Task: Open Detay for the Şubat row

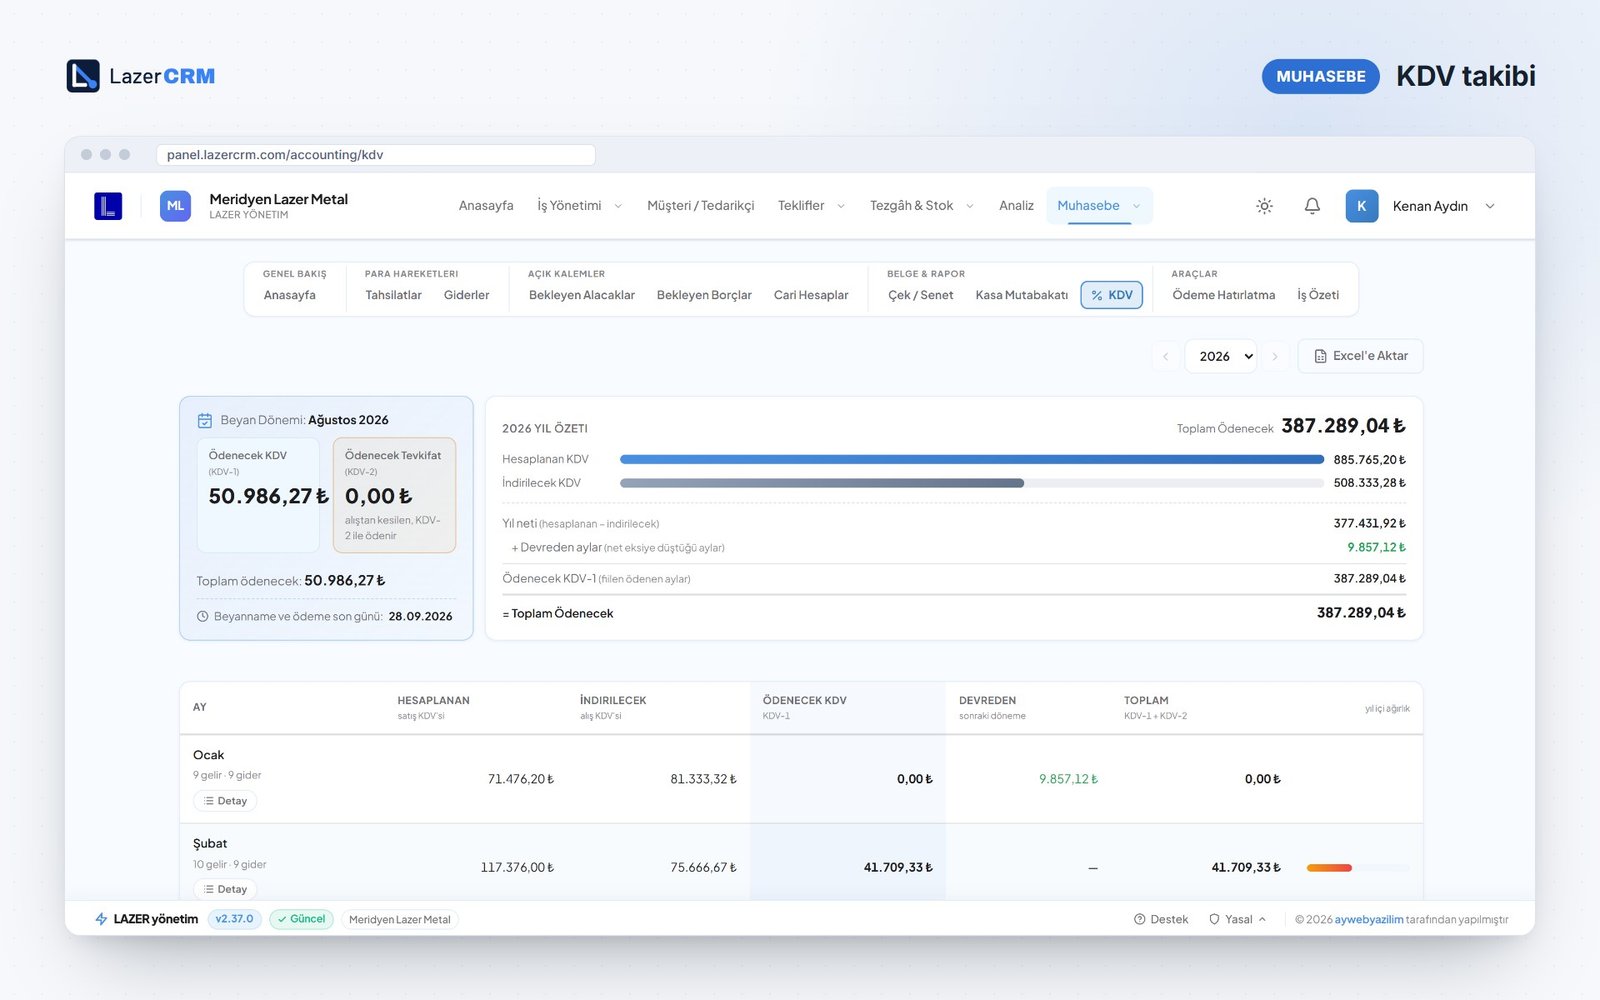Action: (225, 889)
